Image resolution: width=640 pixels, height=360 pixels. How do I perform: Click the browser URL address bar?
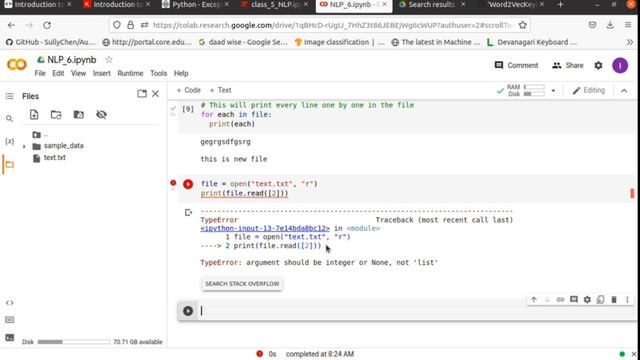coord(333,25)
